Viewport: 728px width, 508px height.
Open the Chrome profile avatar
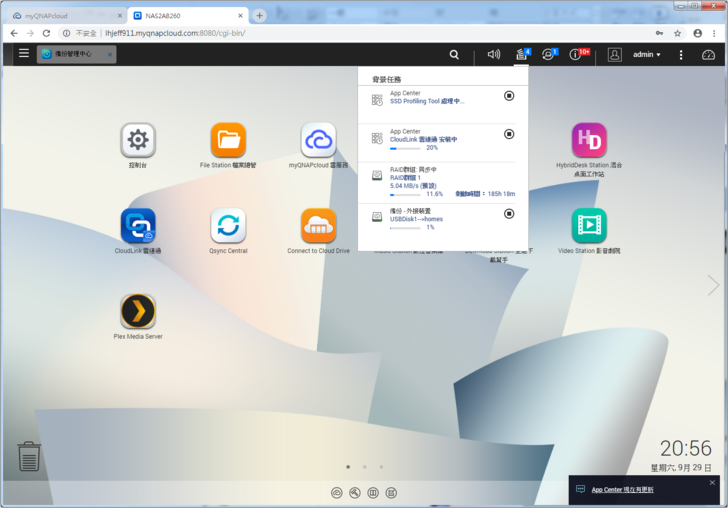tap(697, 33)
